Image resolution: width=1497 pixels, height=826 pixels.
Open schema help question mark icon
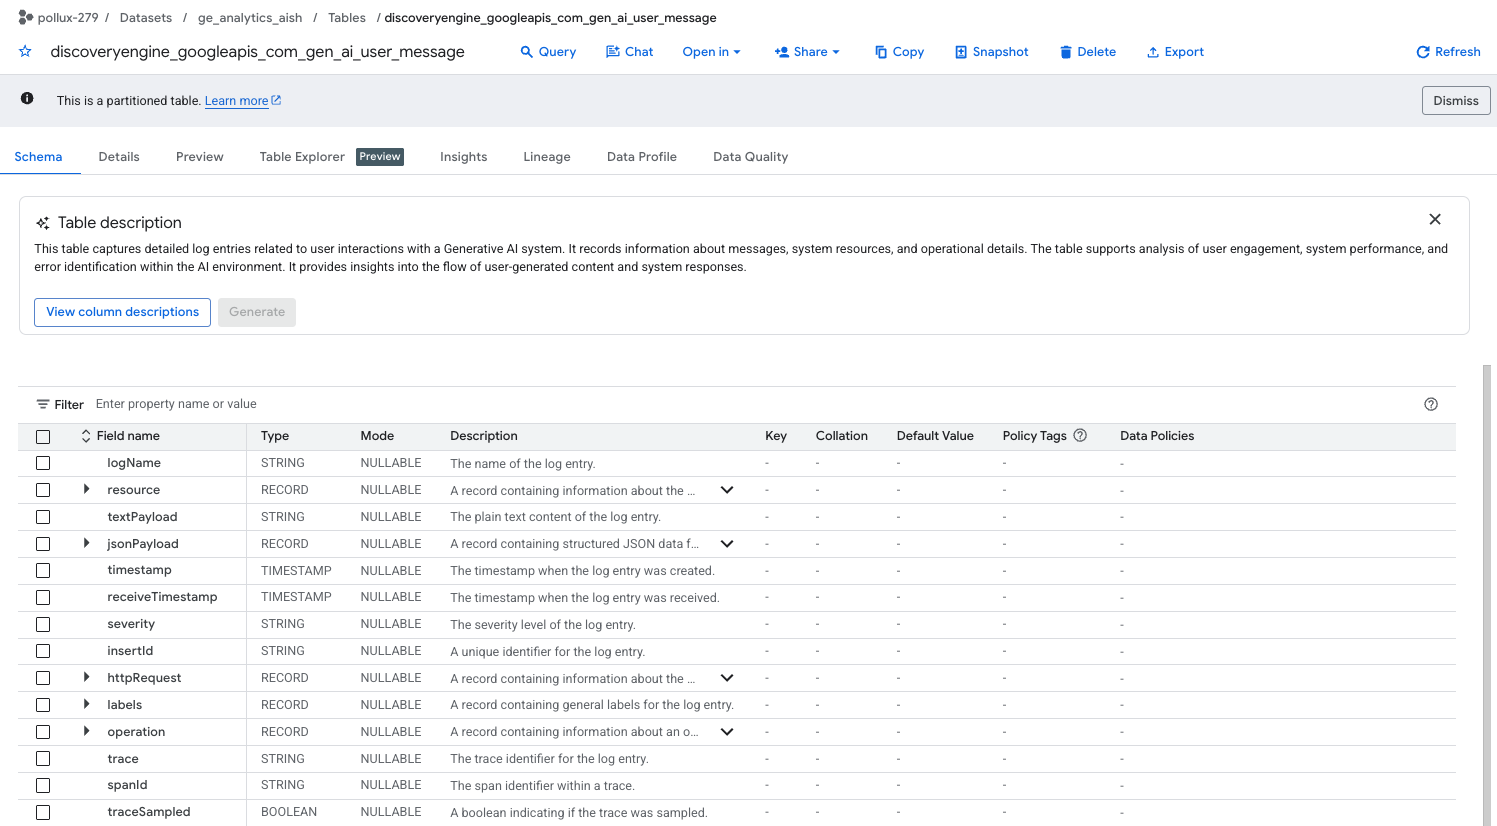point(1431,404)
